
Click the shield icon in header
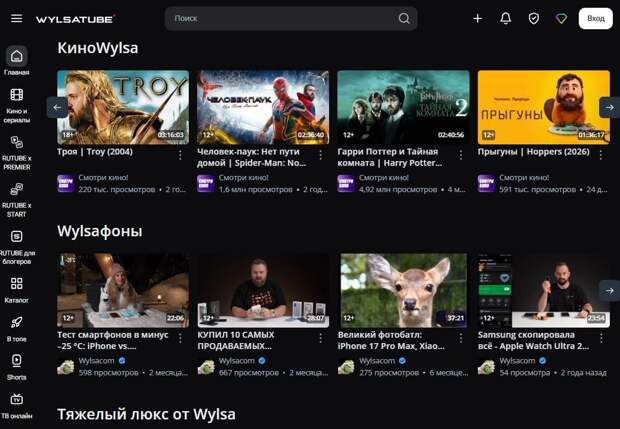click(533, 18)
